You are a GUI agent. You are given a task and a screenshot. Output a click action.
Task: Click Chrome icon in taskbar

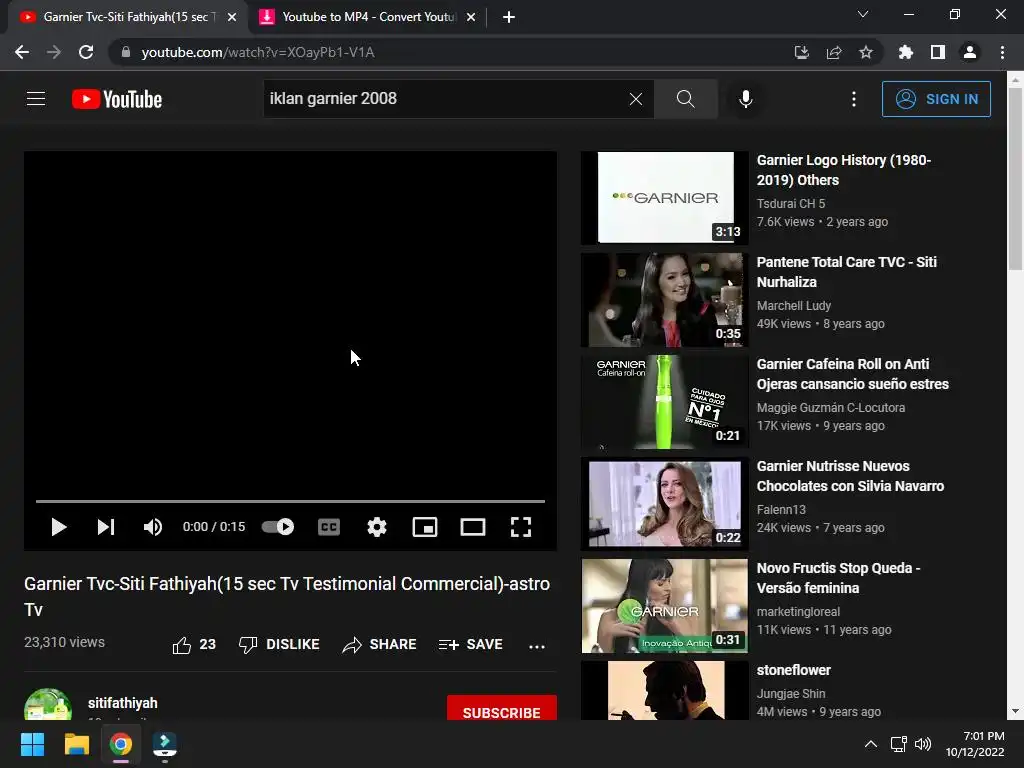[x=121, y=744]
